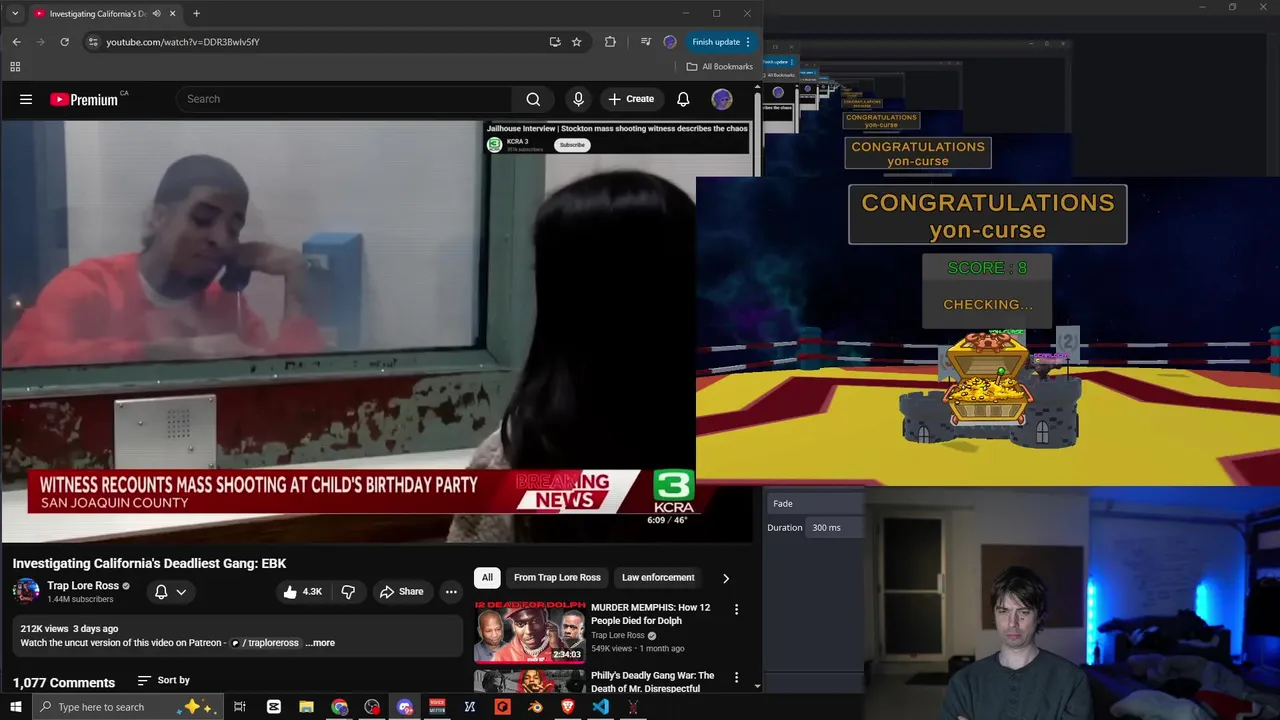Screen dimensions: 1280x720
Task: Open the All Bookmarks folder
Action: click(720, 67)
